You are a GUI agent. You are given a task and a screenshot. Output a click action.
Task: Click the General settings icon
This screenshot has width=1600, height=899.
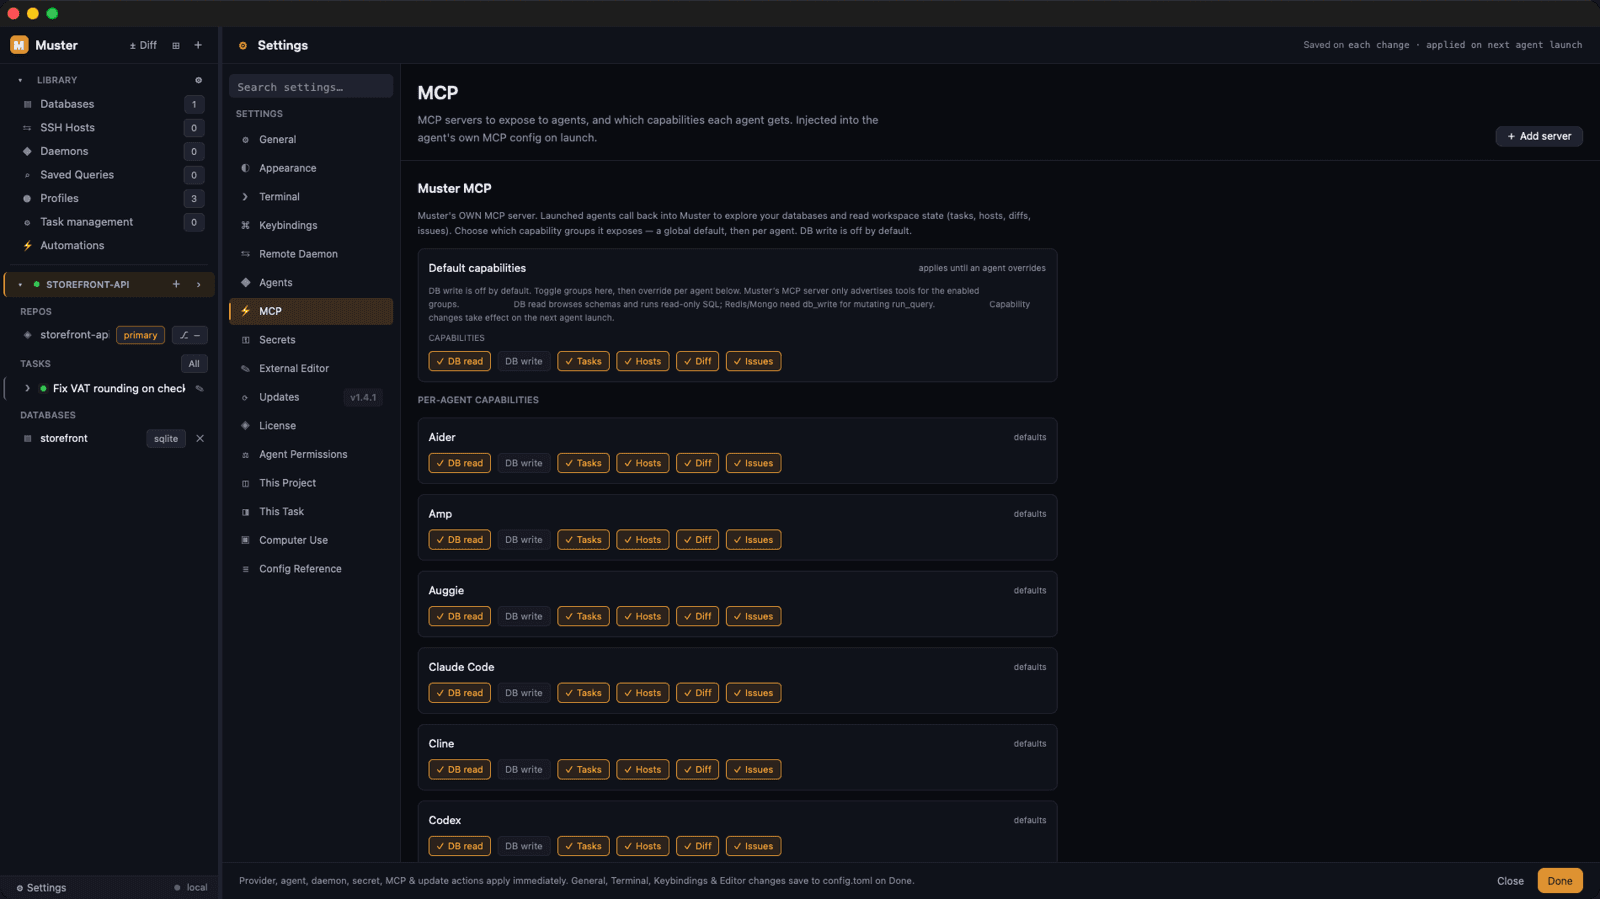245,140
